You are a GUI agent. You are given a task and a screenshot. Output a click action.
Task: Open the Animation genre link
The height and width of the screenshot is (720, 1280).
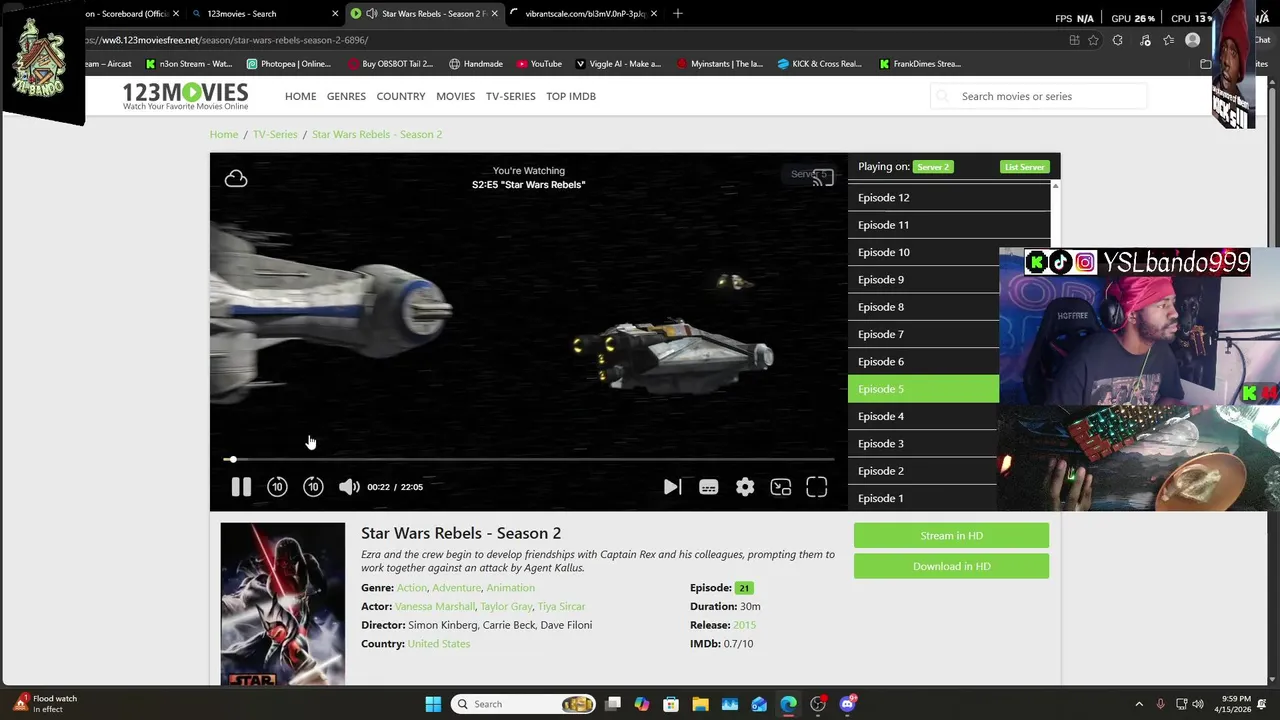point(510,588)
